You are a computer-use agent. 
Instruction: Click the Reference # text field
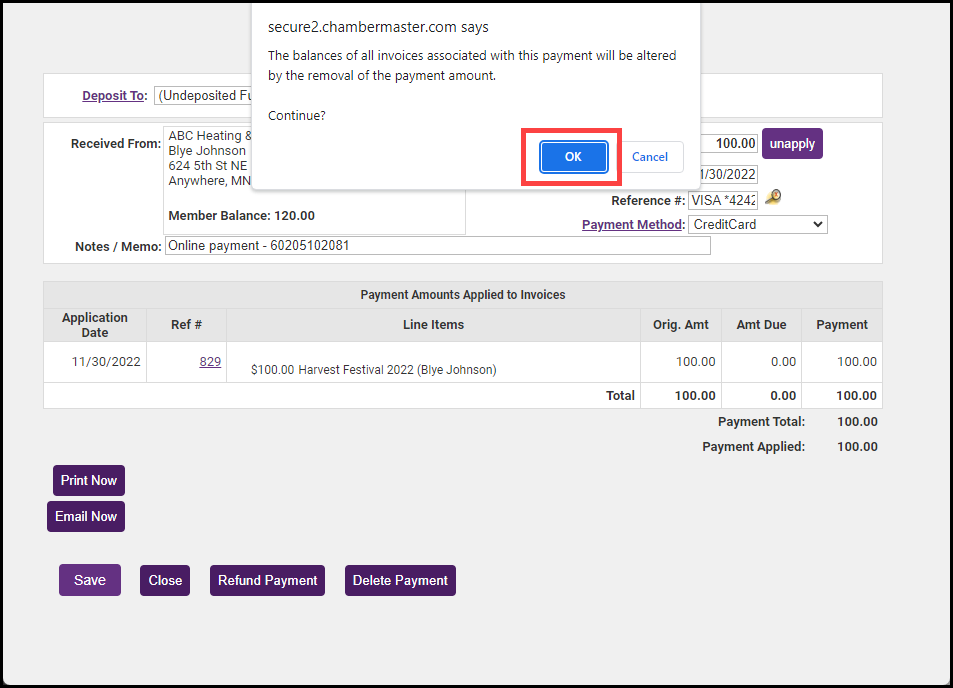tap(722, 200)
